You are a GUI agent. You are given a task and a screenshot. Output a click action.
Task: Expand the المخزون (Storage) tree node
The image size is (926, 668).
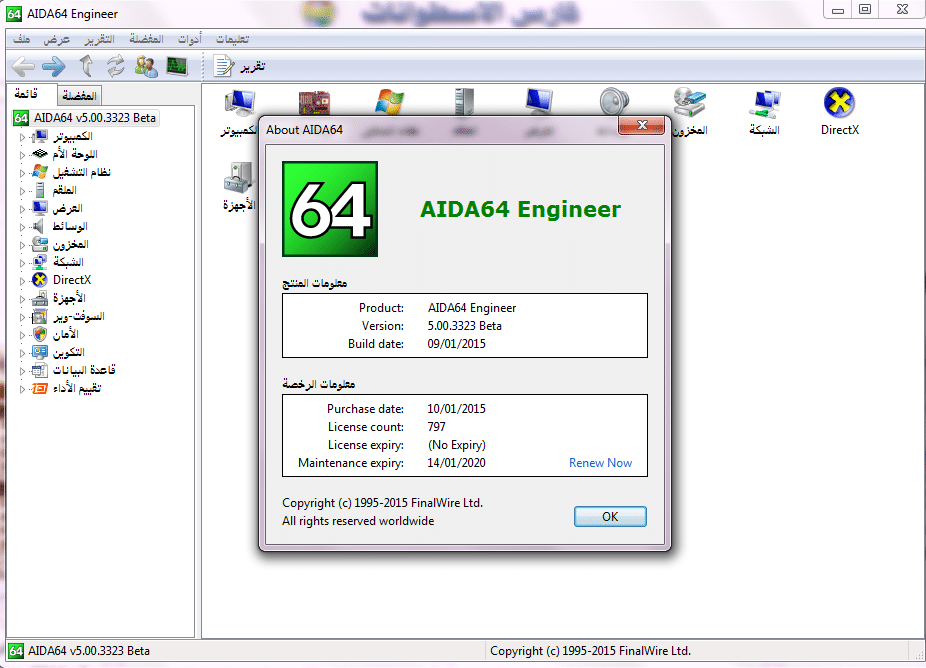tap(22, 245)
